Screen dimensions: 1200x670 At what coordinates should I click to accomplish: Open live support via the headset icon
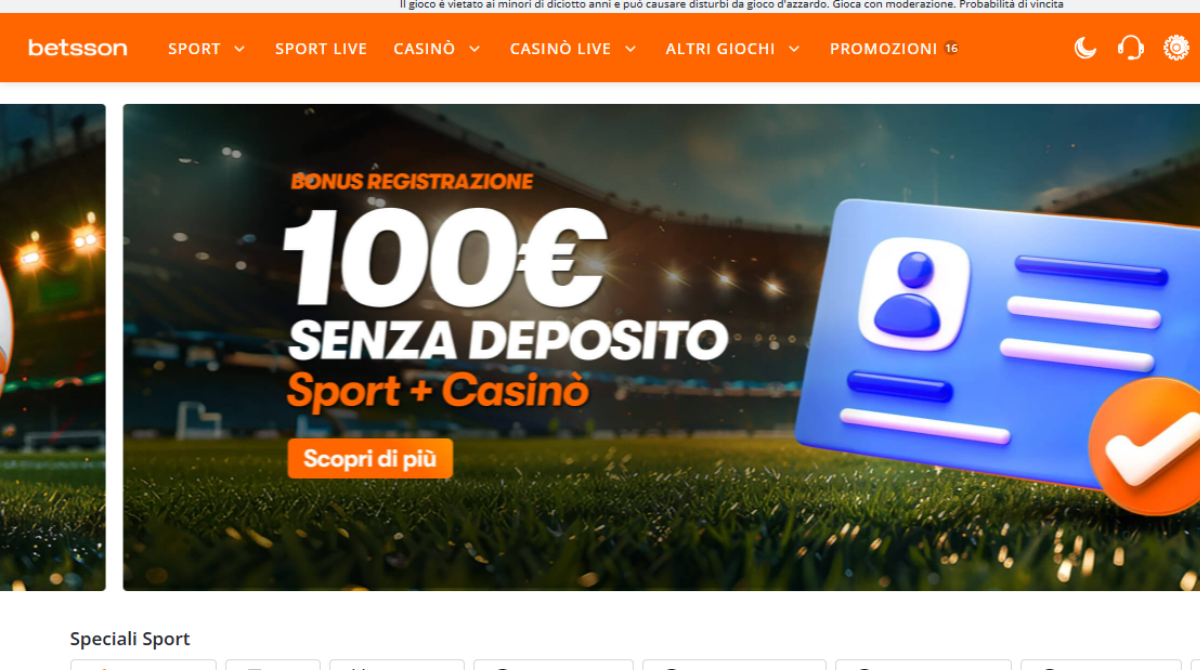1131,48
